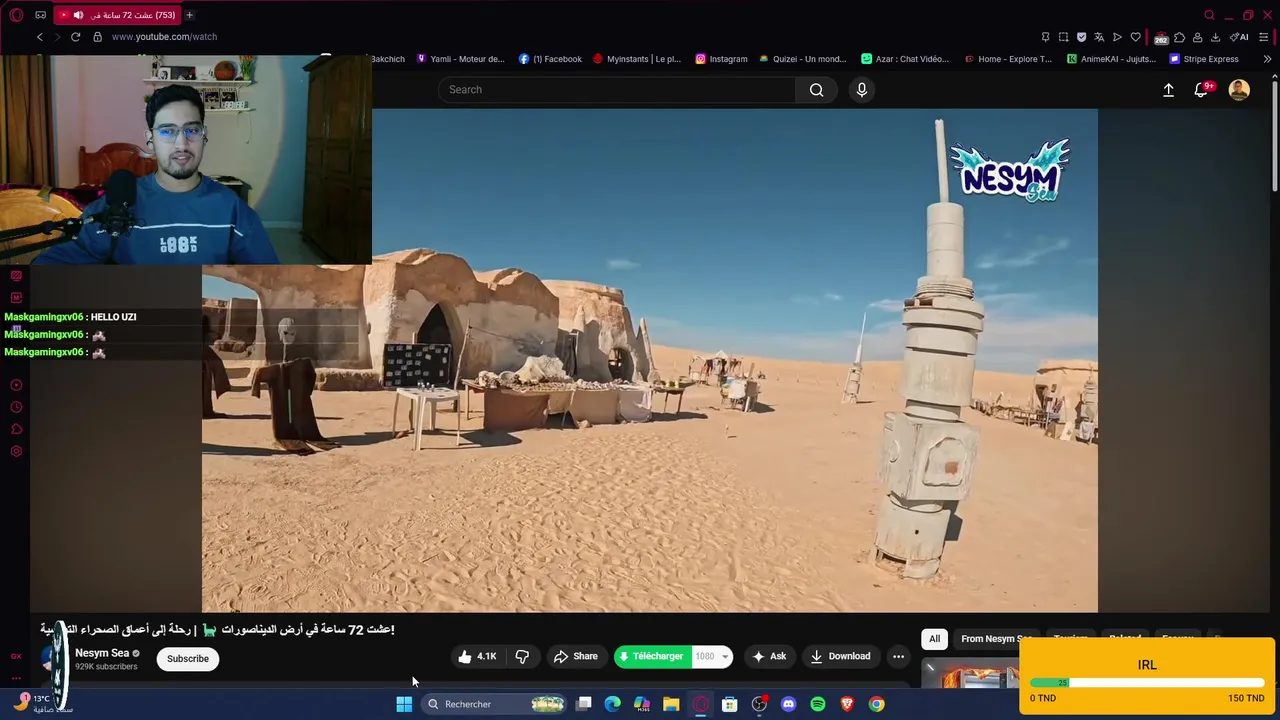Click the Ask button
The width and height of the screenshot is (1280, 720).
pyautogui.click(x=769, y=657)
